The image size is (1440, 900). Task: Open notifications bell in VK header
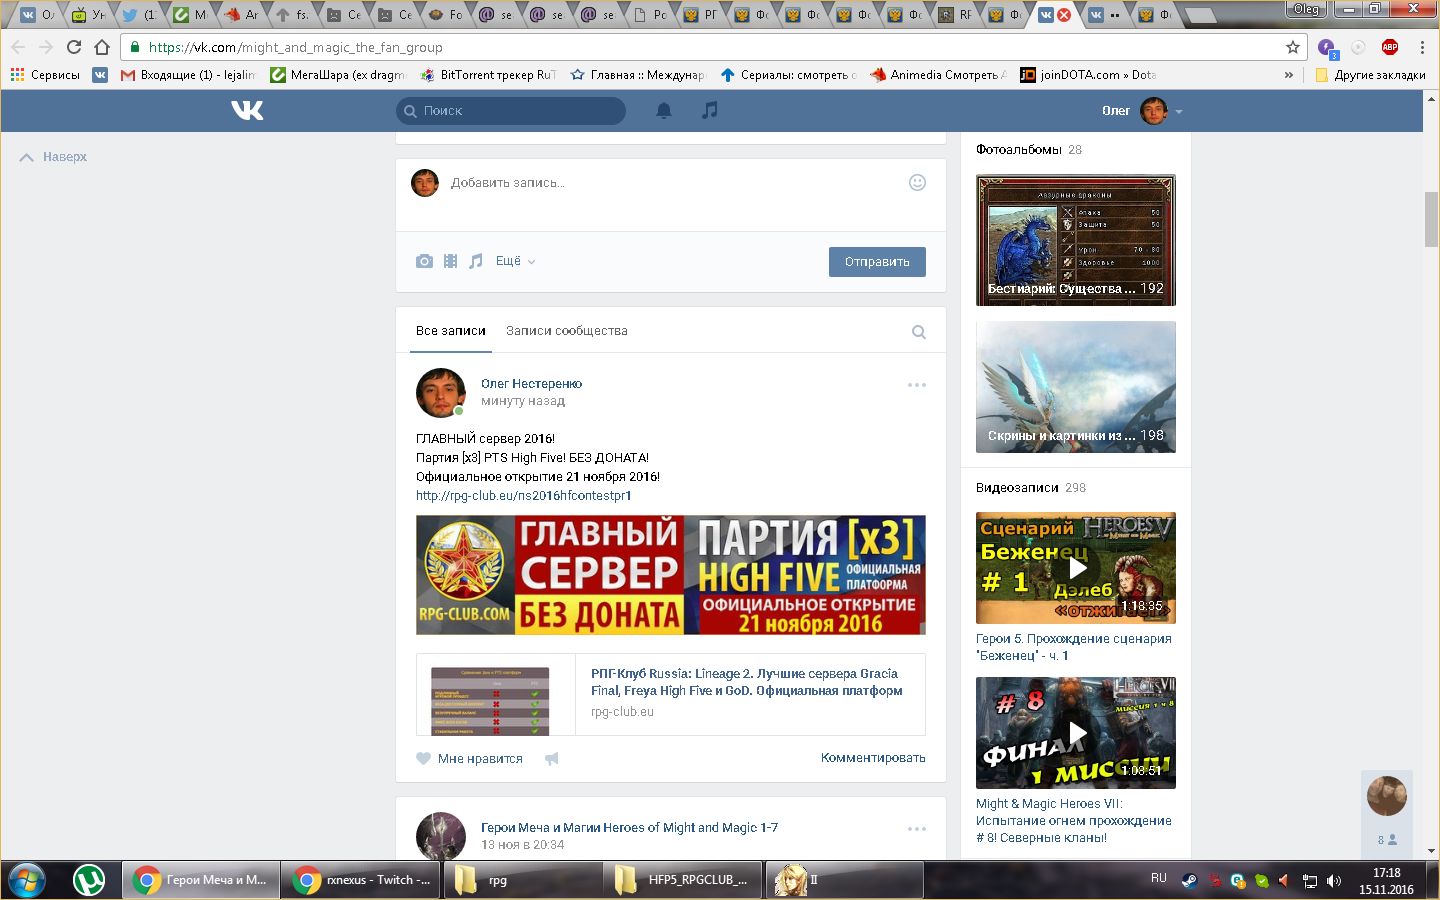point(664,111)
